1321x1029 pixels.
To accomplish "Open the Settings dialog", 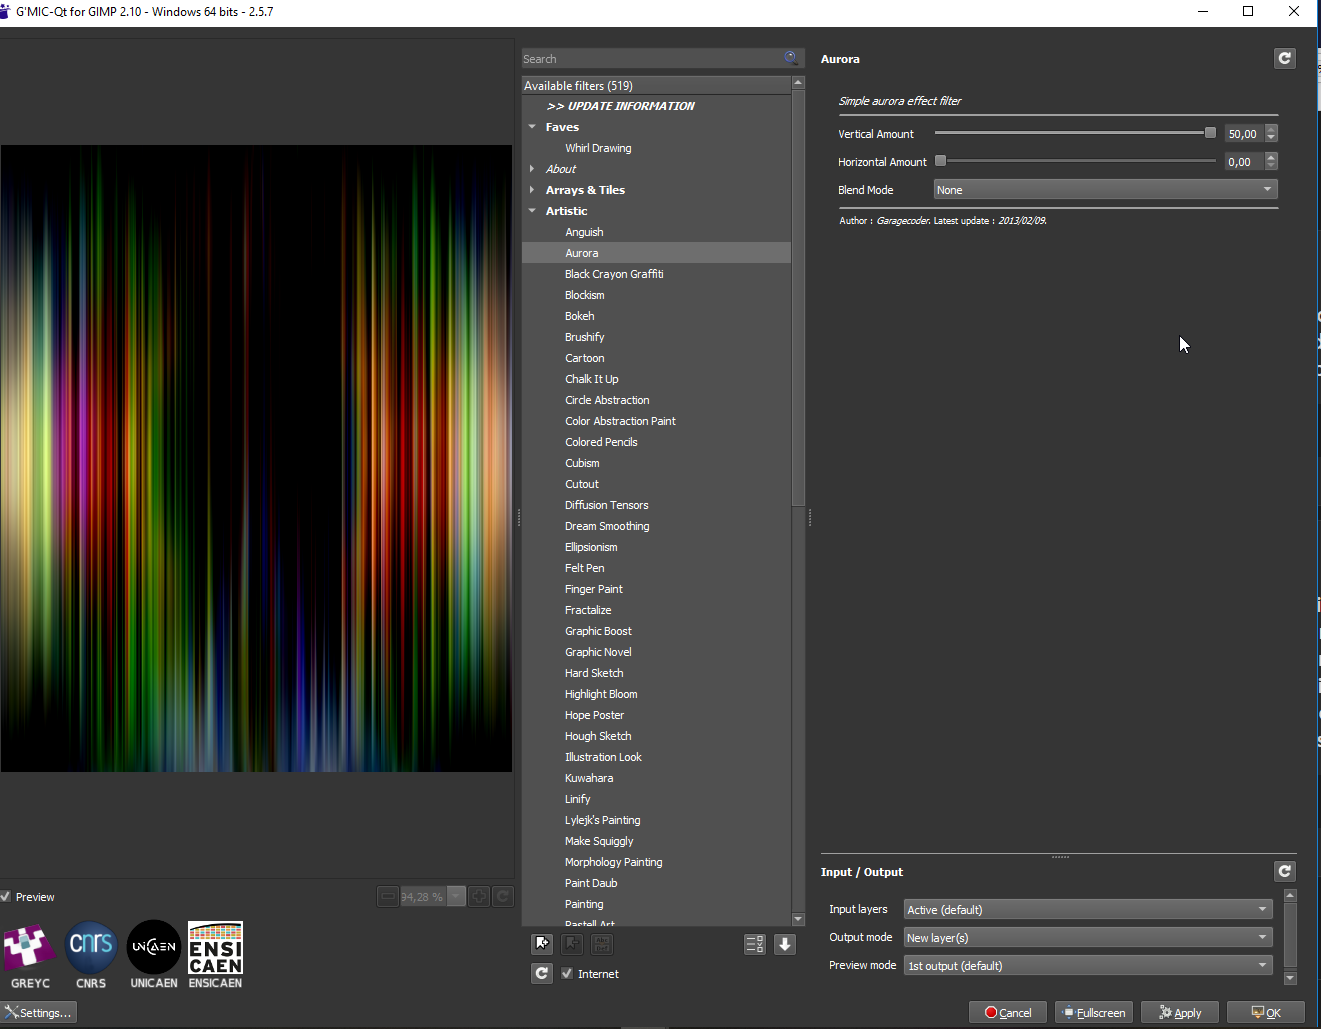I will (39, 1013).
